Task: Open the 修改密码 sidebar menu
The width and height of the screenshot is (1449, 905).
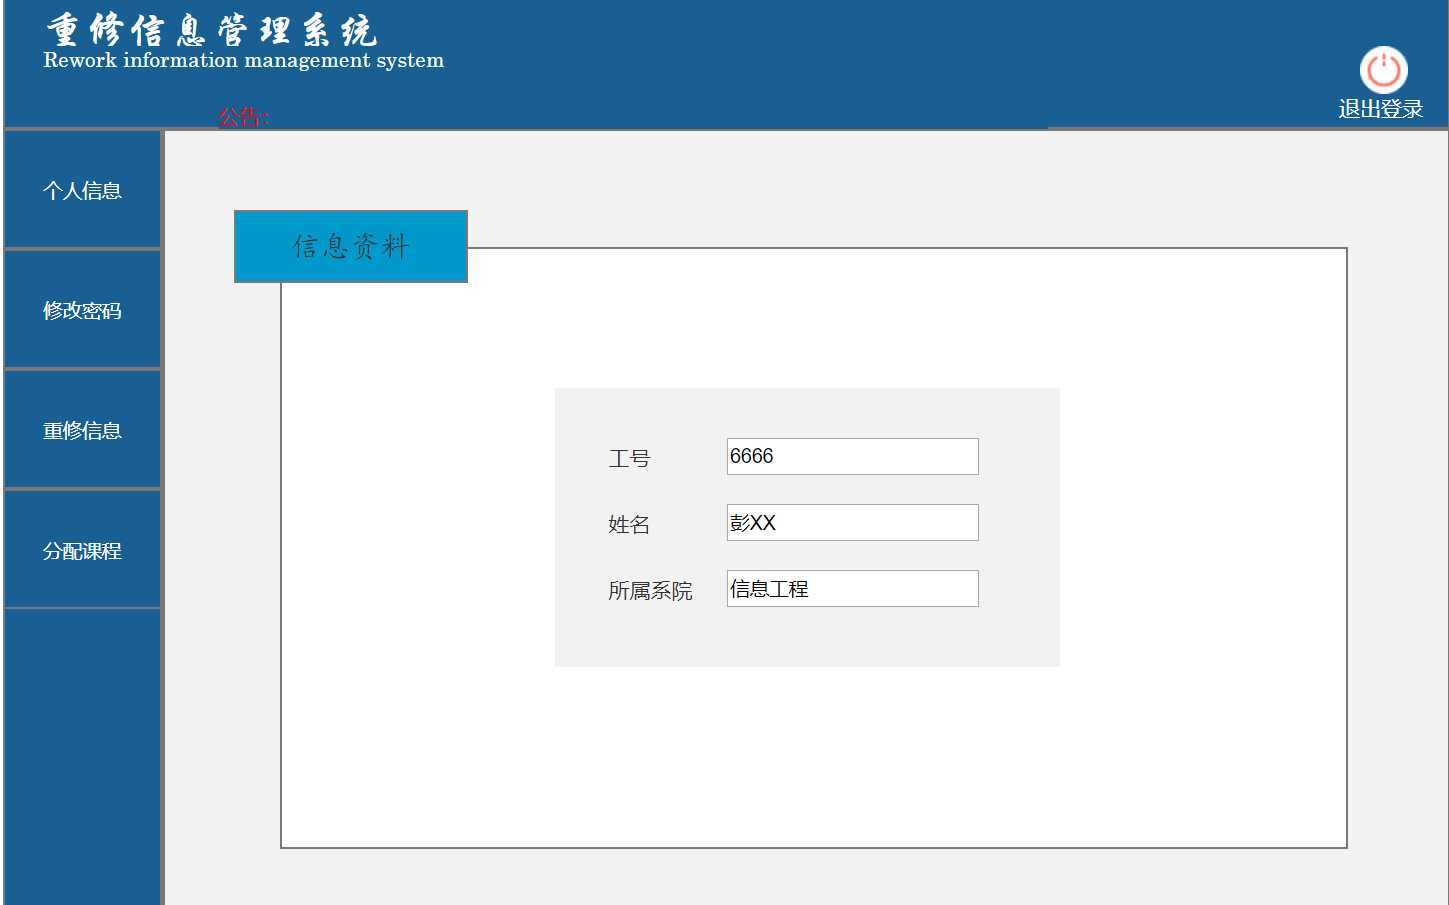Action: click(x=82, y=310)
